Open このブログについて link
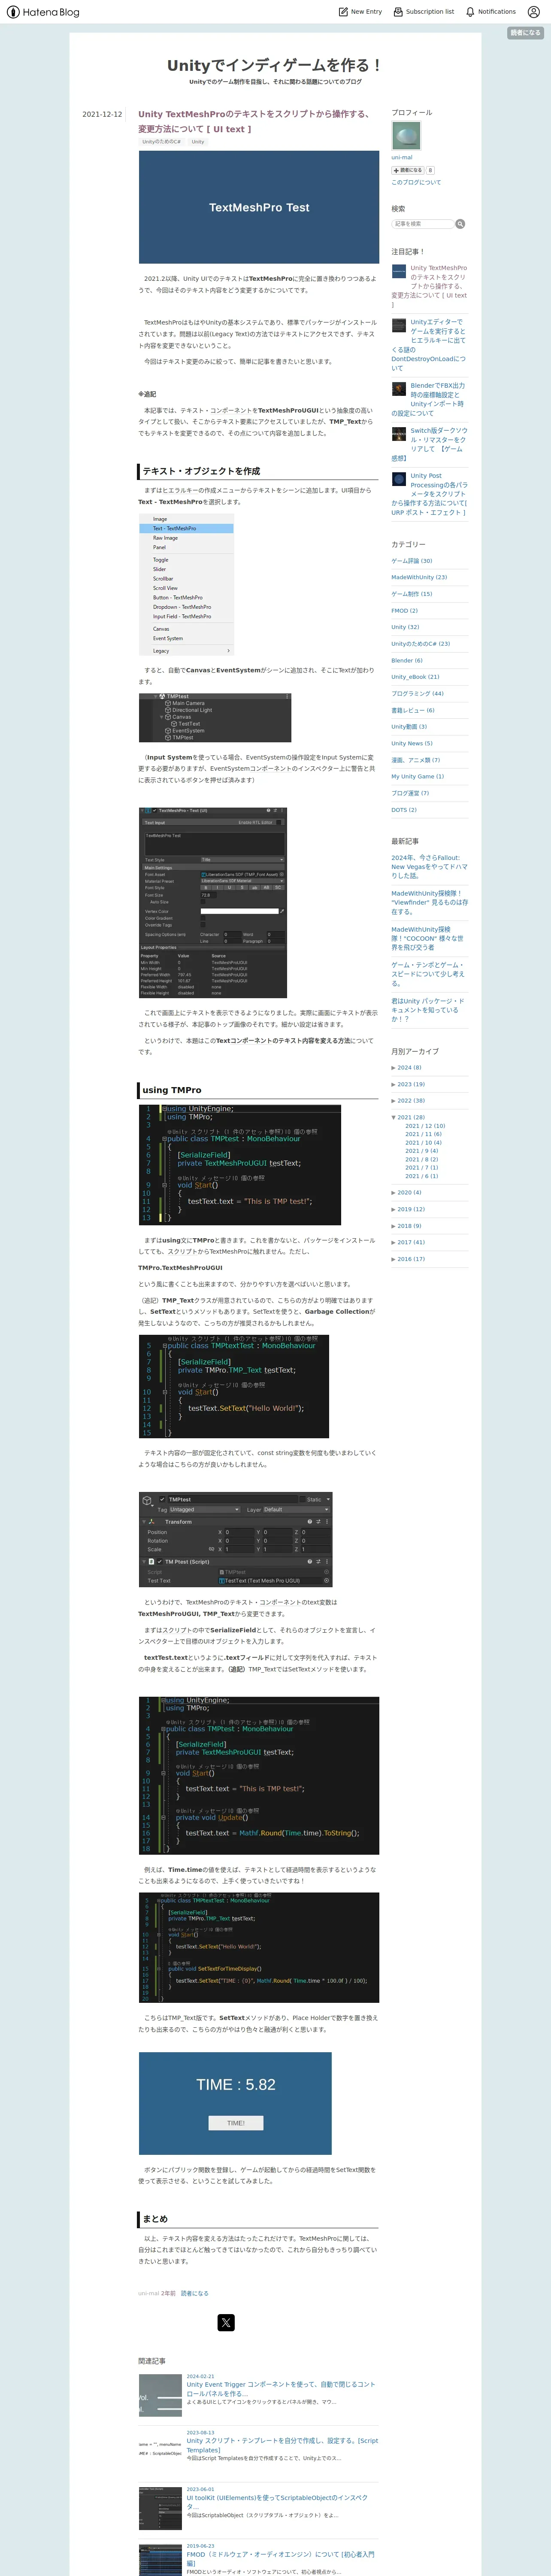 pyautogui.click(x=416, y=182)
